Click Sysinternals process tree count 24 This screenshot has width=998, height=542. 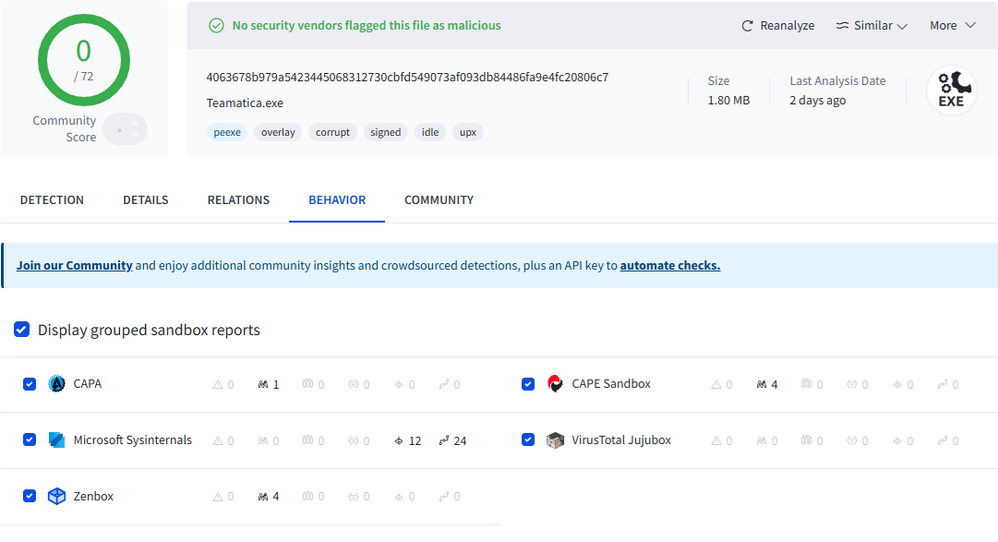tap(453, 440)
